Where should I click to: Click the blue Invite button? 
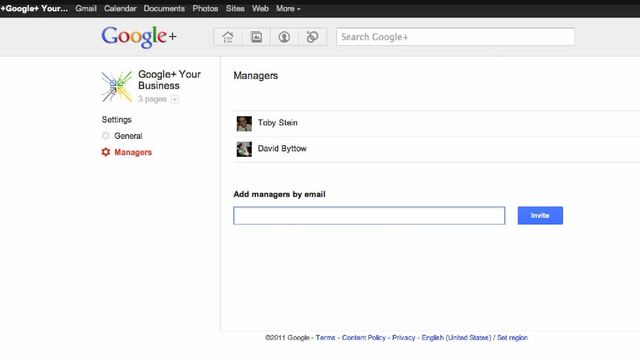click(x=540, y=215)
